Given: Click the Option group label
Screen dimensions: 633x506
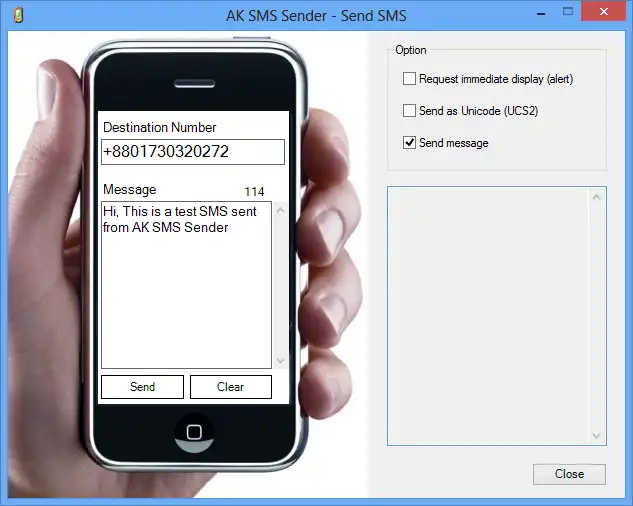Looking at the screenshot, I should point(411,50).
